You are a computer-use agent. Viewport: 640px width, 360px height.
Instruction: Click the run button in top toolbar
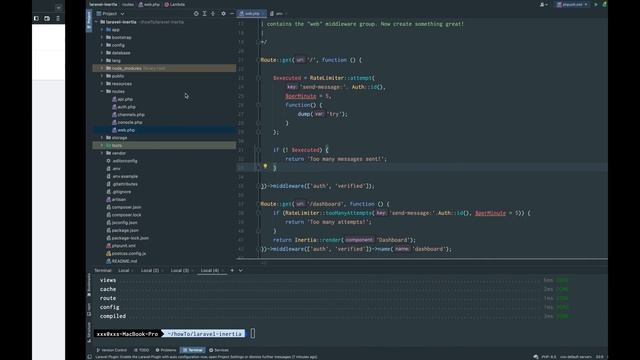pyautogui.click(x=596, y=4)
